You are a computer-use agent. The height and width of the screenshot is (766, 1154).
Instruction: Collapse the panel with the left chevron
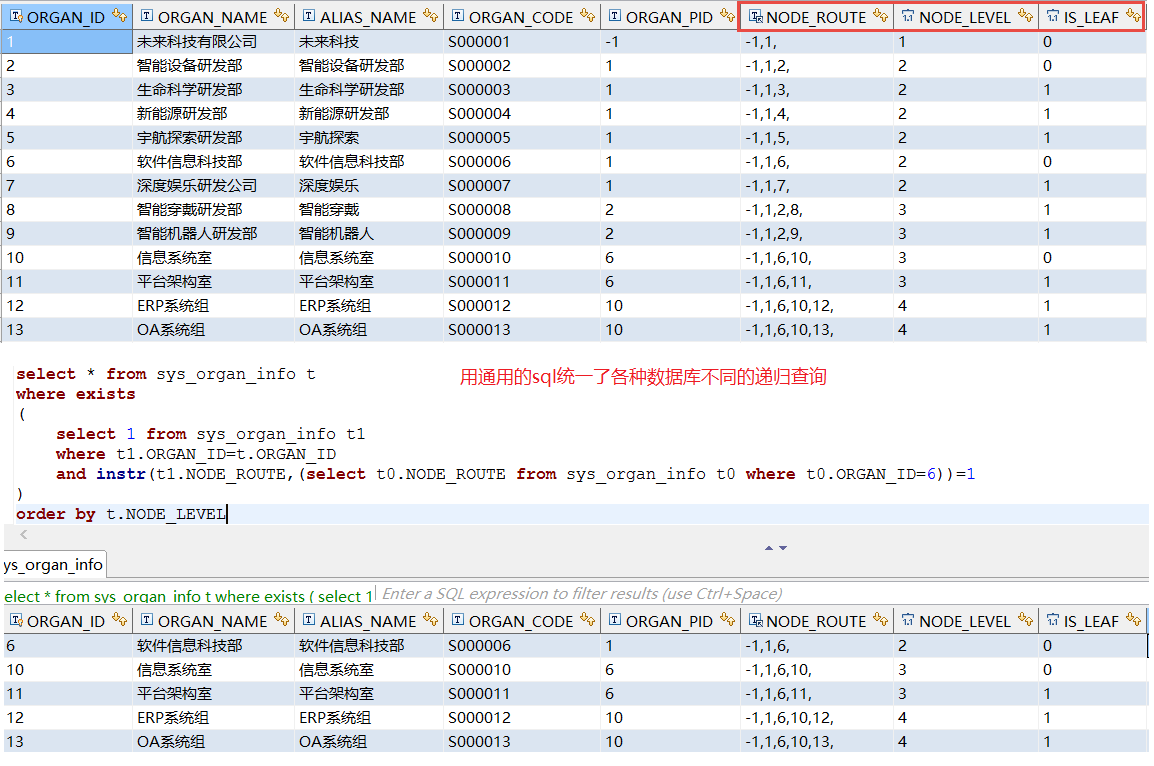(x=22, y=535)
